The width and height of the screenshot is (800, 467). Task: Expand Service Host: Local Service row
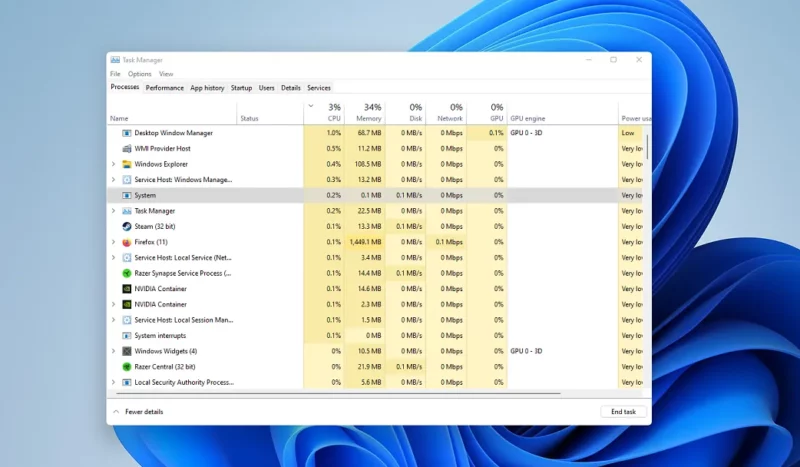tap(113, 258)
